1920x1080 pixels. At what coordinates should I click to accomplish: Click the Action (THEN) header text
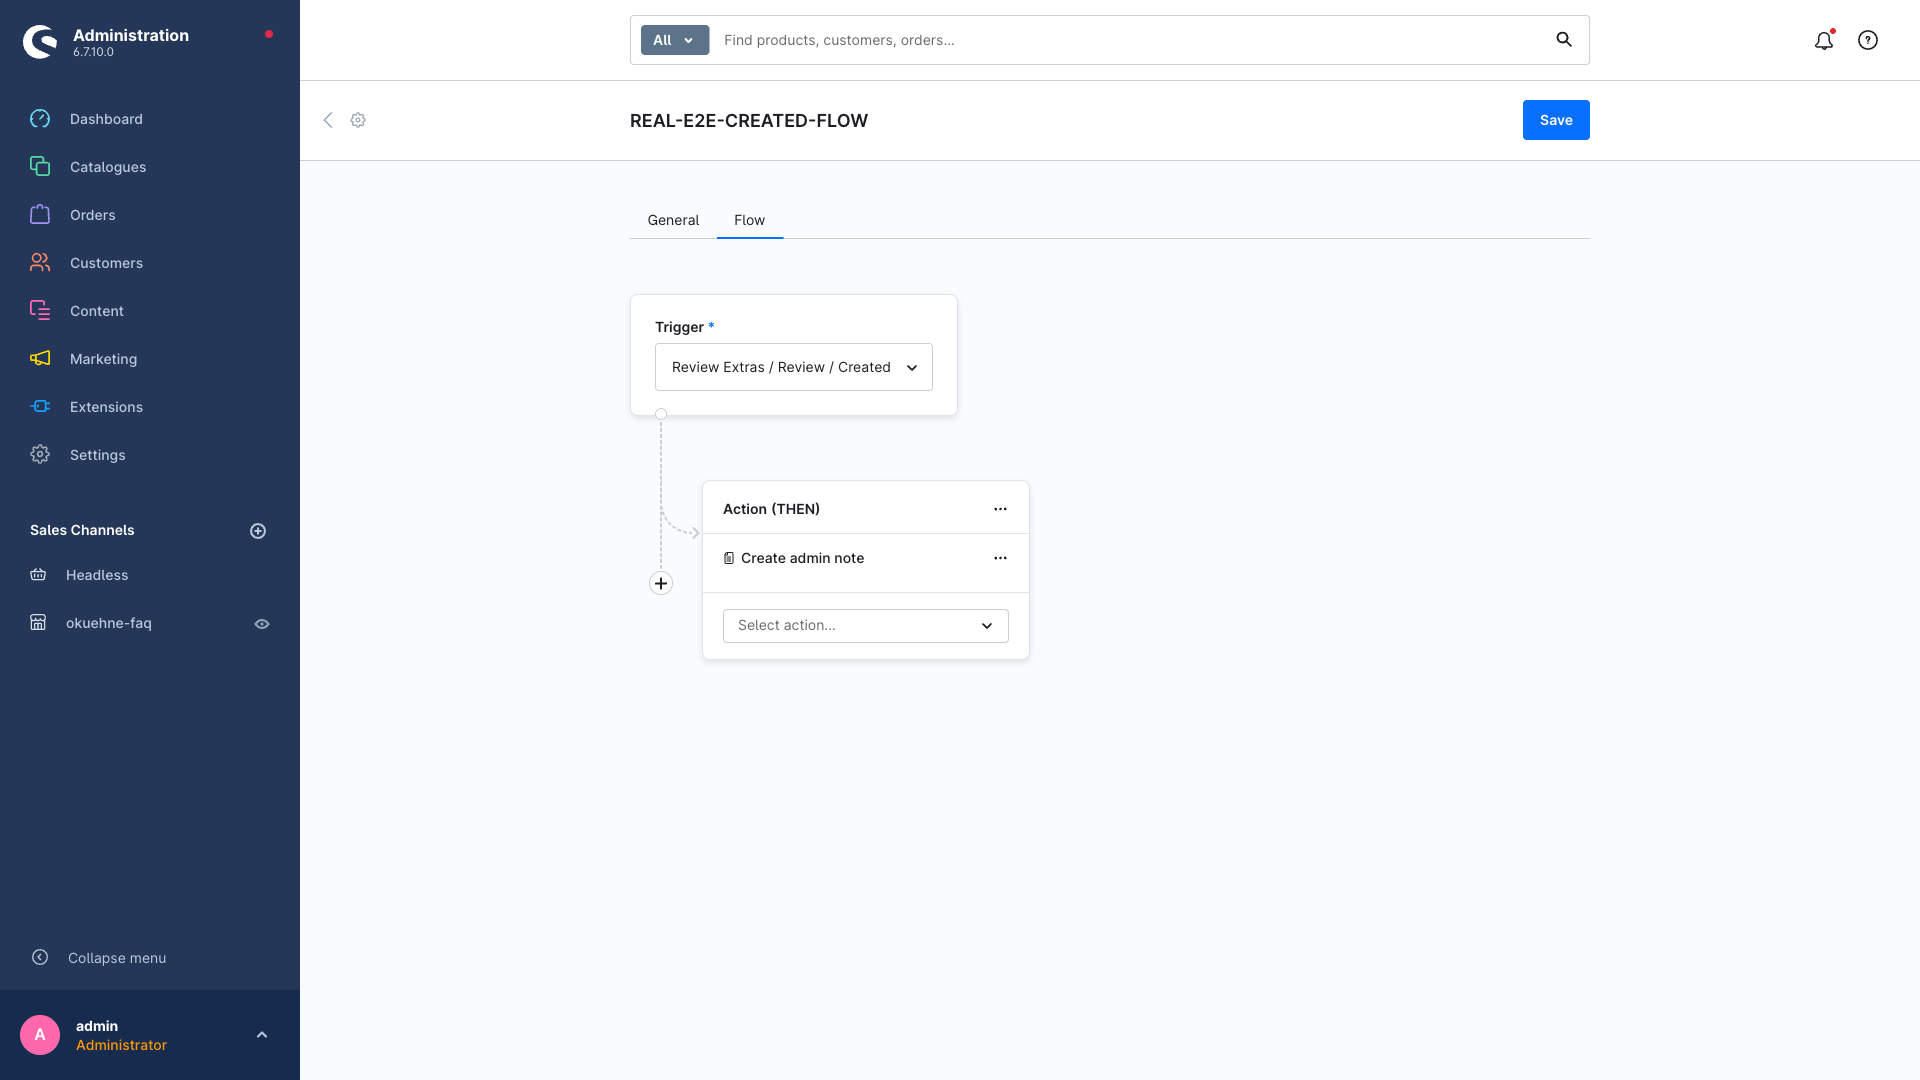771,509
